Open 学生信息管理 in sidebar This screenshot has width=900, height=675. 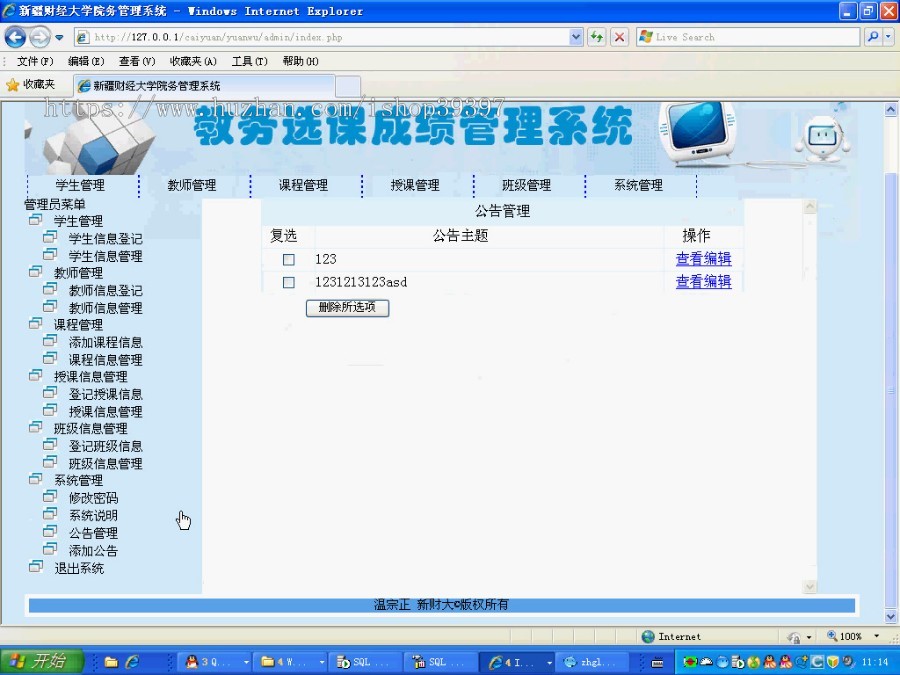click(x=106, y=256)
